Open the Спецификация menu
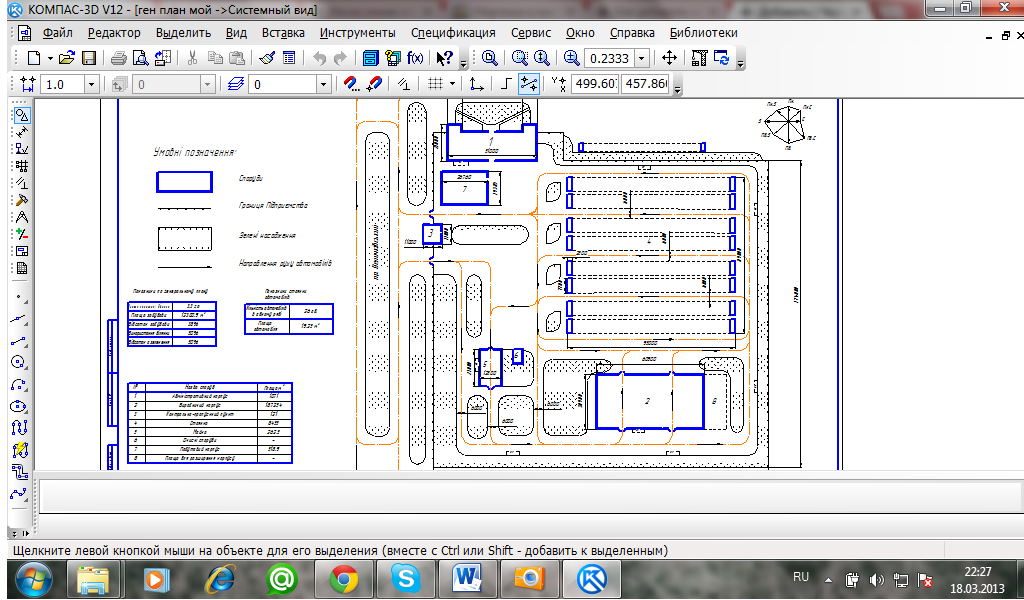The width and height of the screenshot is (1024, 600). [x=453, y=33]
